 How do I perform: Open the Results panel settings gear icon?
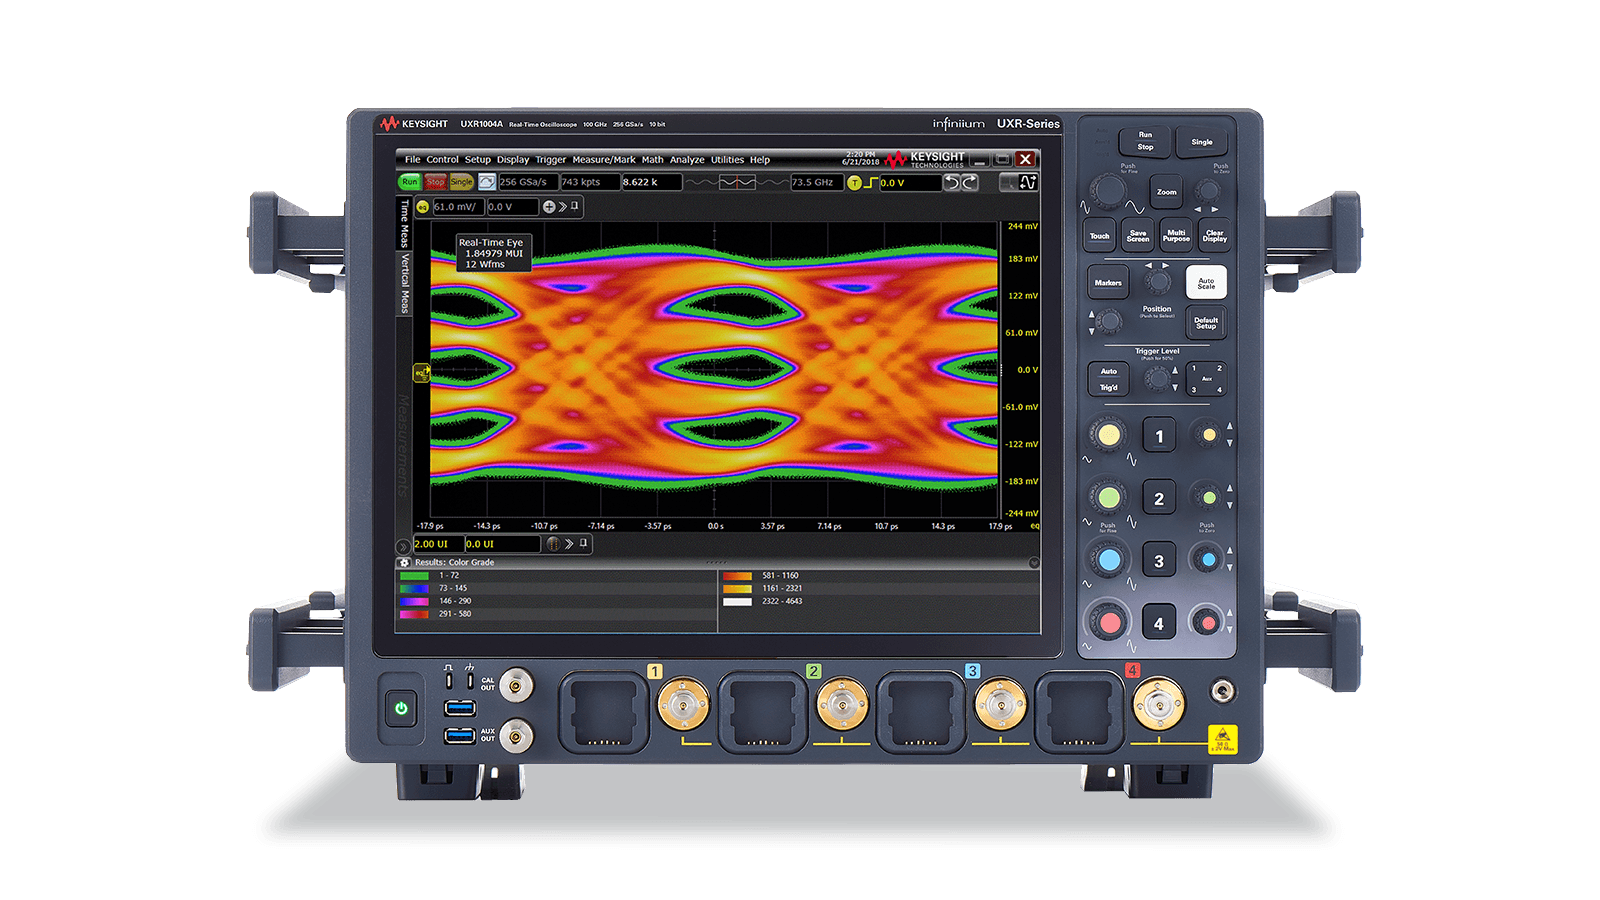pyautogui.click(x=405, y=562)
